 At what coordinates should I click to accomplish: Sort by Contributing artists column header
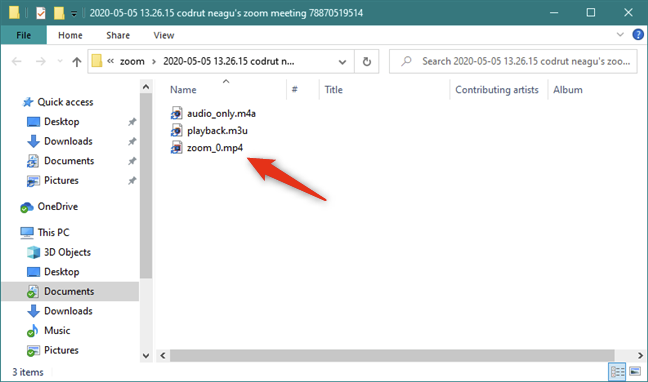498,90
